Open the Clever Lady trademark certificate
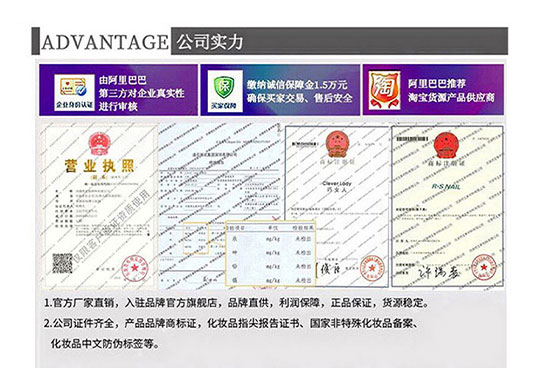The width and height of the screenshot is (540, 368). click(337, 207)
